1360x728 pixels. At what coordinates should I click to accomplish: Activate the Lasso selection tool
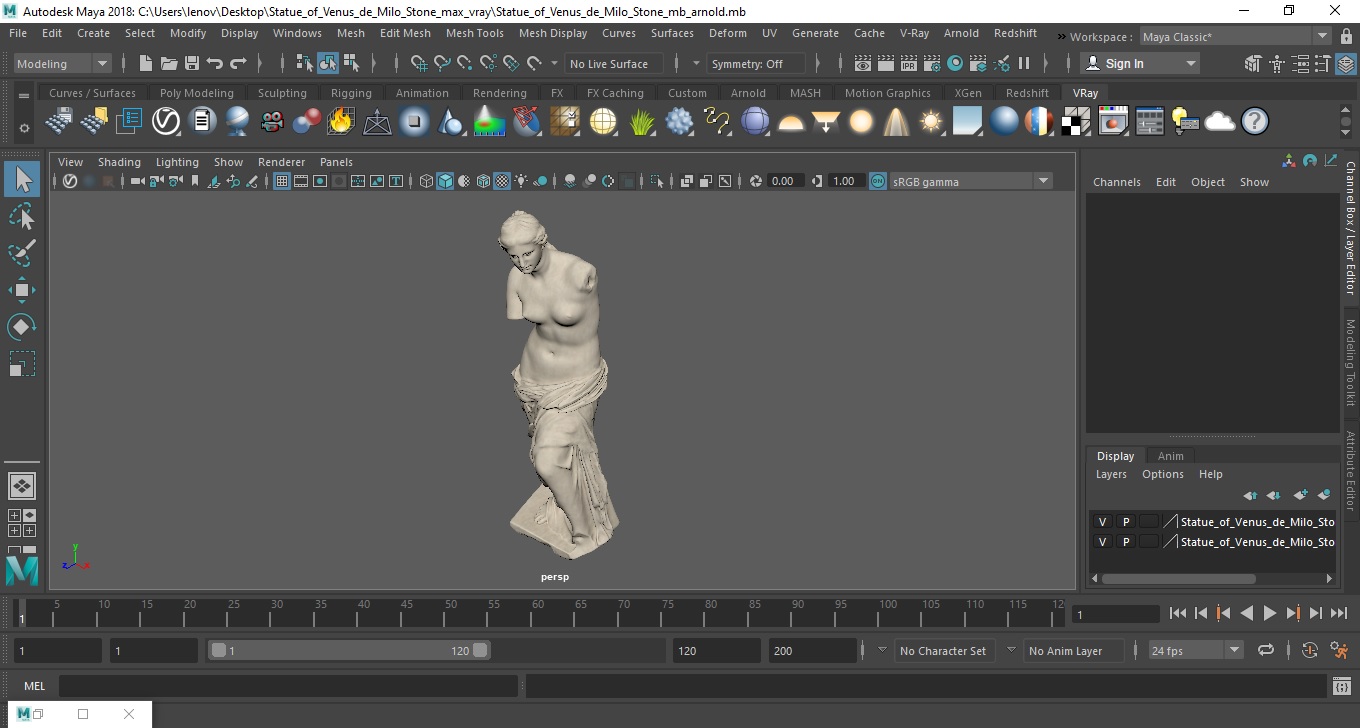[x=22, y=216]
